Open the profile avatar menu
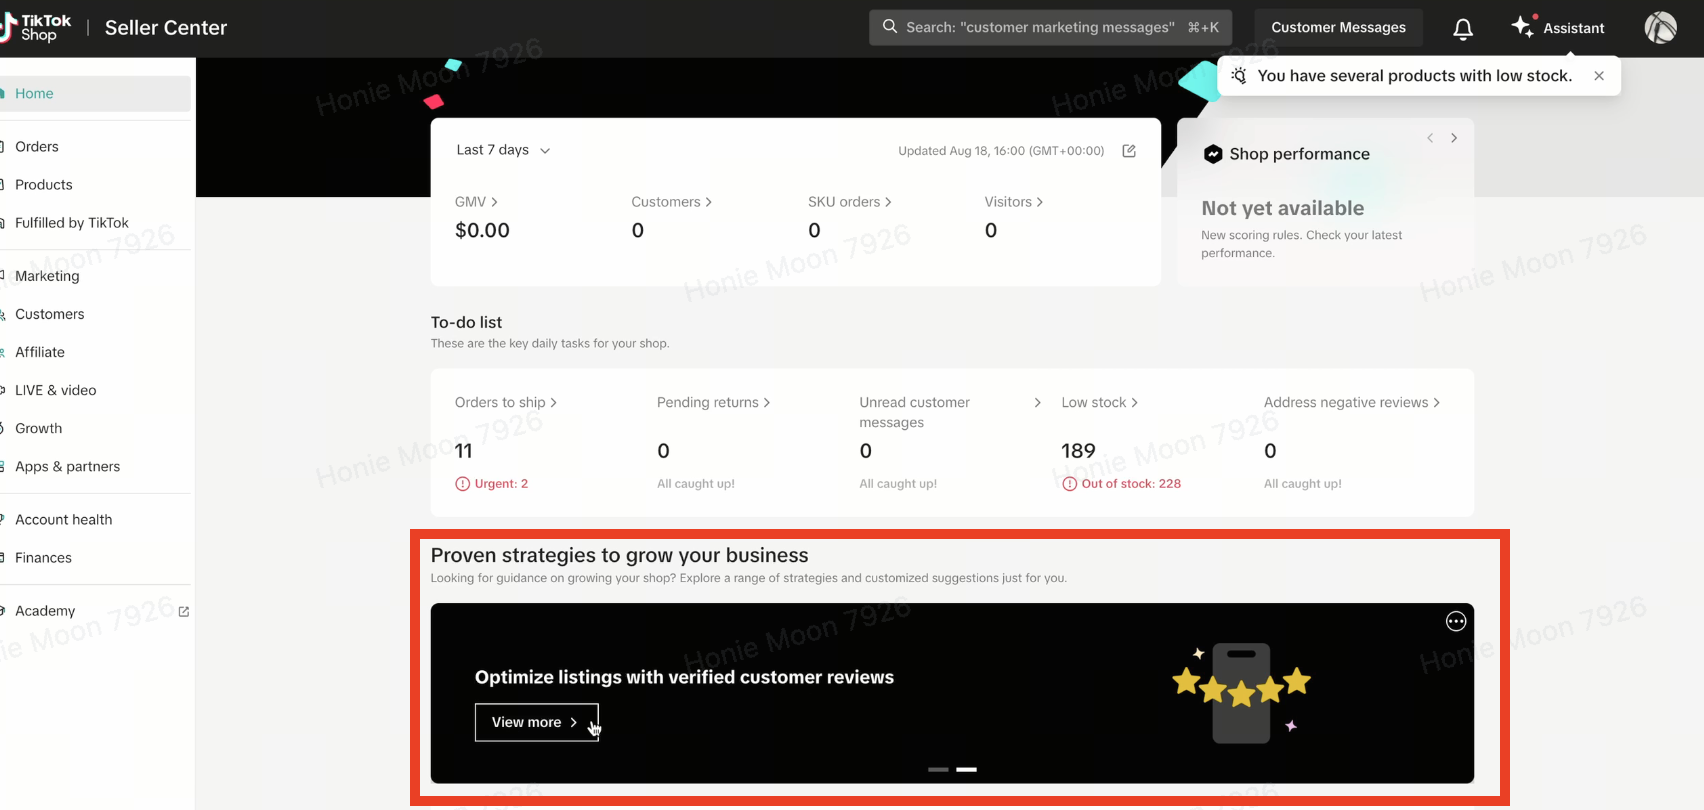 [1660, 28]
